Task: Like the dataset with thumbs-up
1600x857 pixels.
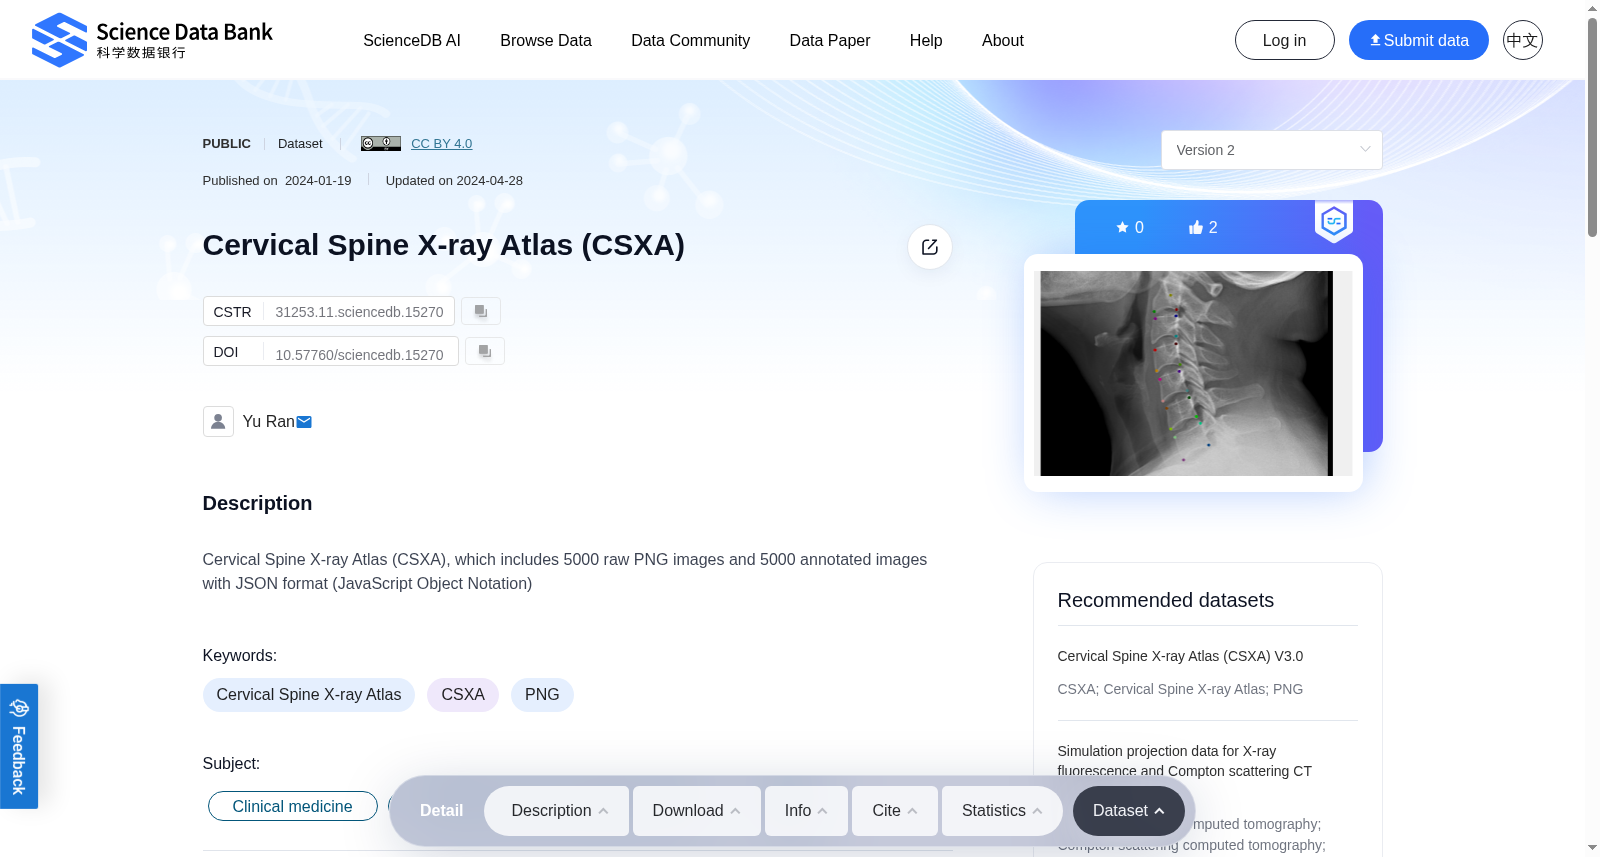Action: tap(1203, 227)
